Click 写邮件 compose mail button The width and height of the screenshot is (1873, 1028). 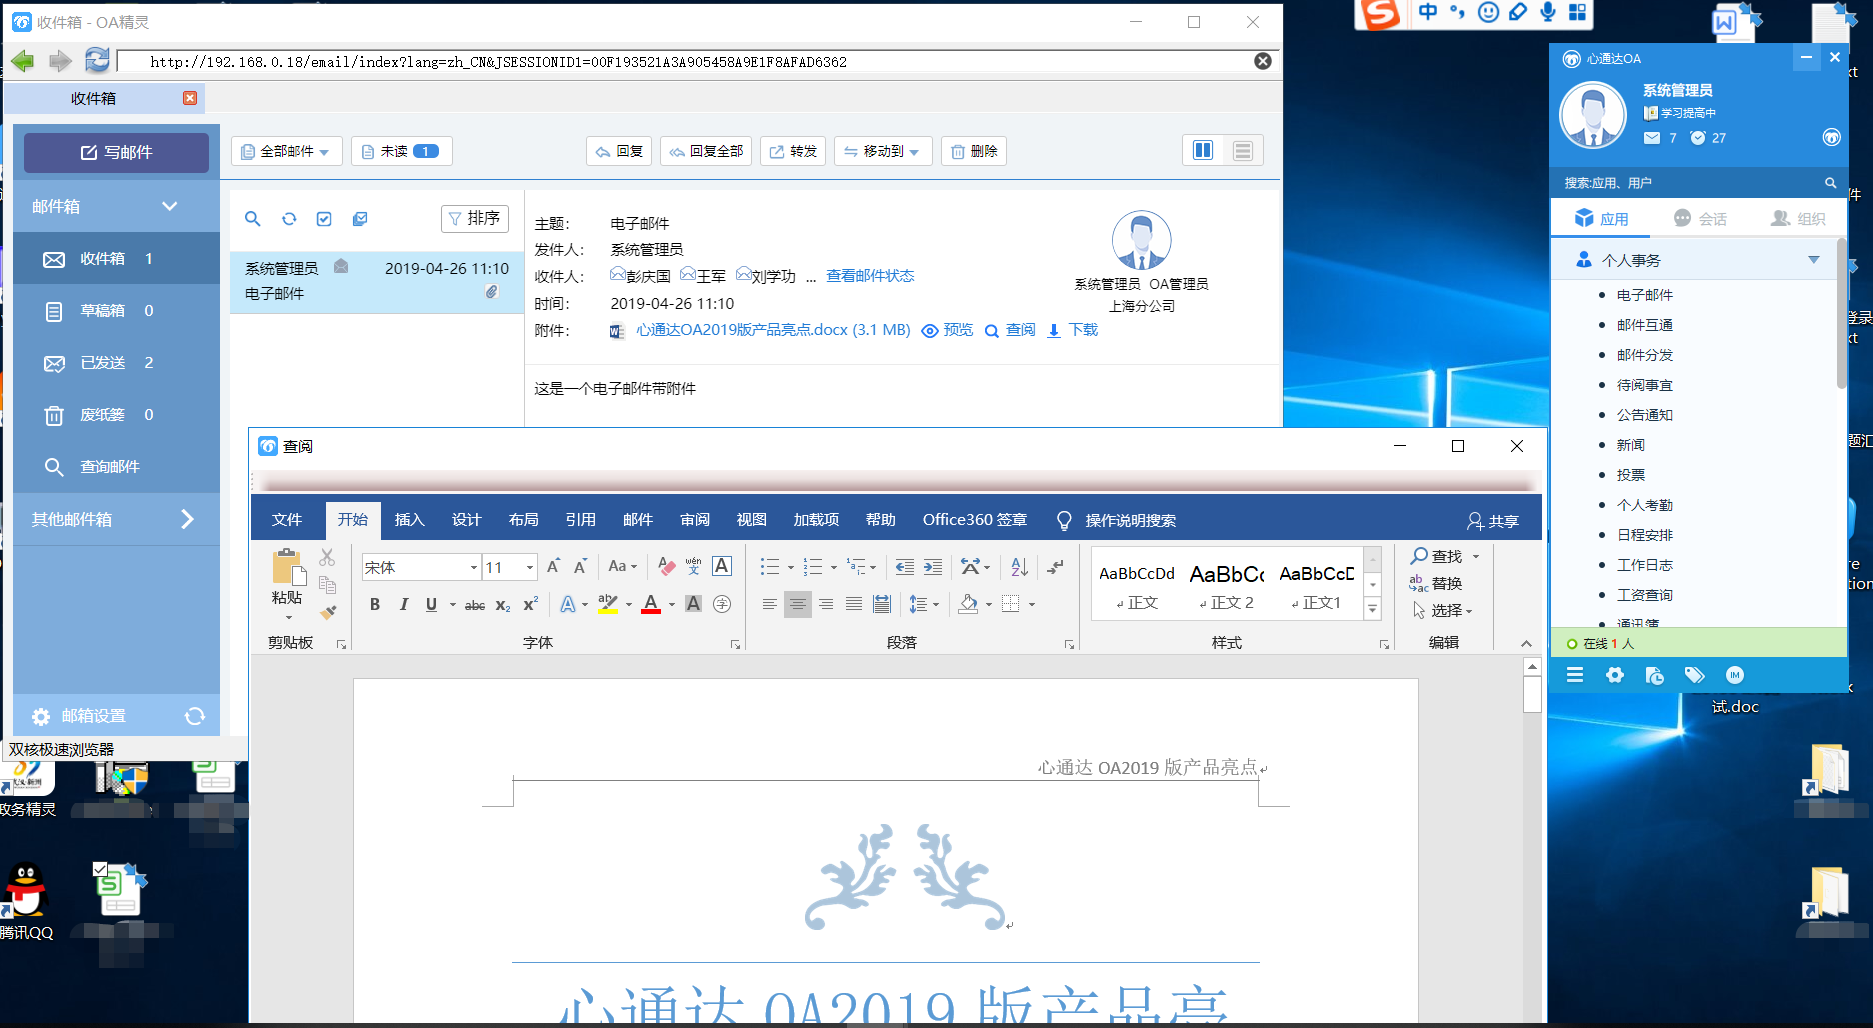tap(116, 152)
